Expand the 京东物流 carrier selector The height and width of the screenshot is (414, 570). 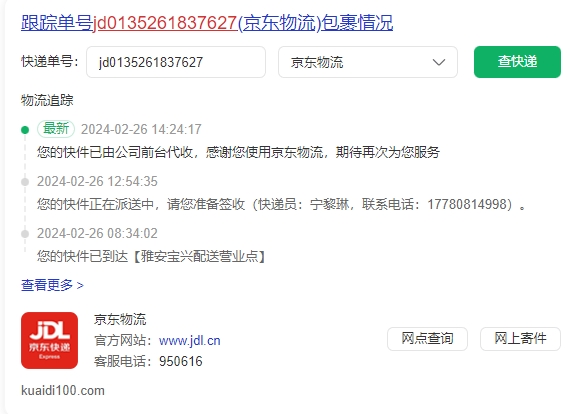pos(368,62)
